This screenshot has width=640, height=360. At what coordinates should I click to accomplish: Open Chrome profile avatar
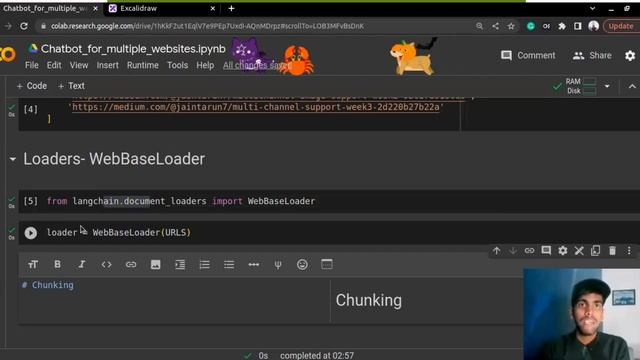click(x=594, y=26)
